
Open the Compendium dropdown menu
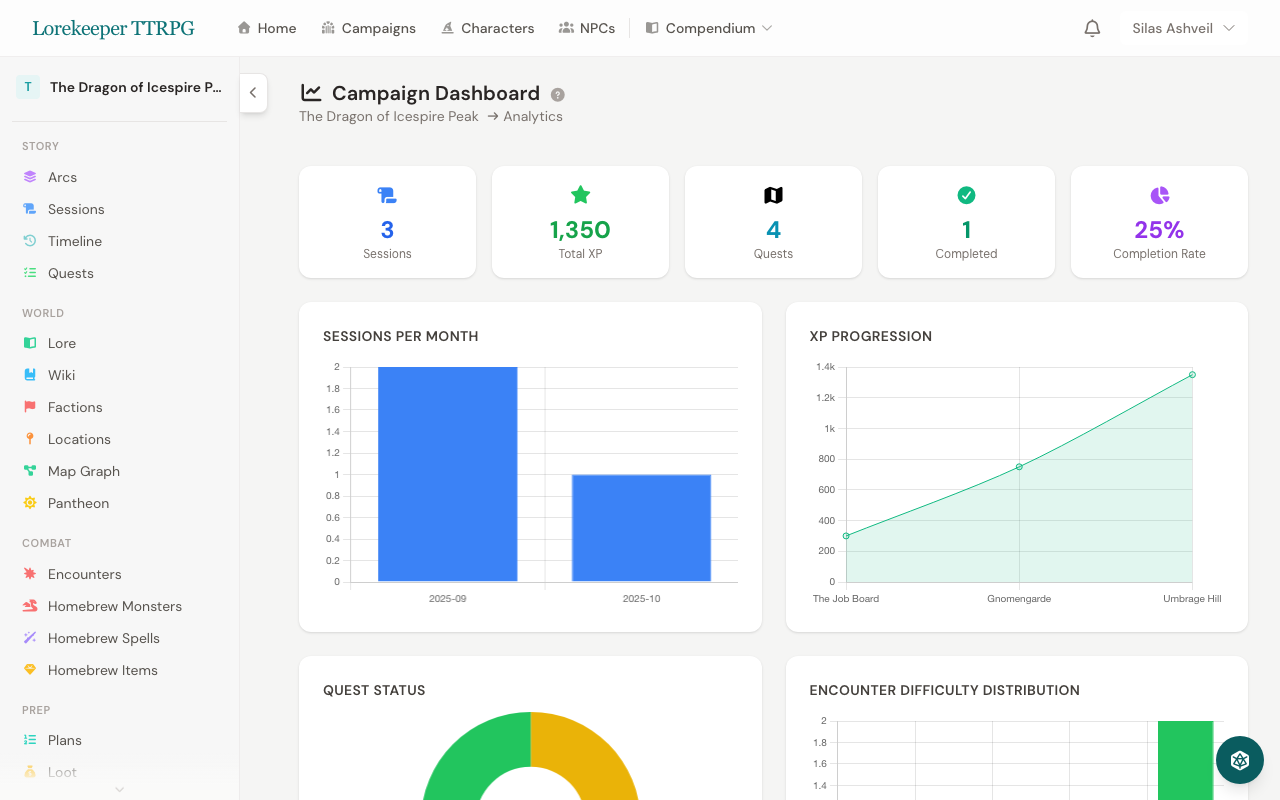point(708,28)
